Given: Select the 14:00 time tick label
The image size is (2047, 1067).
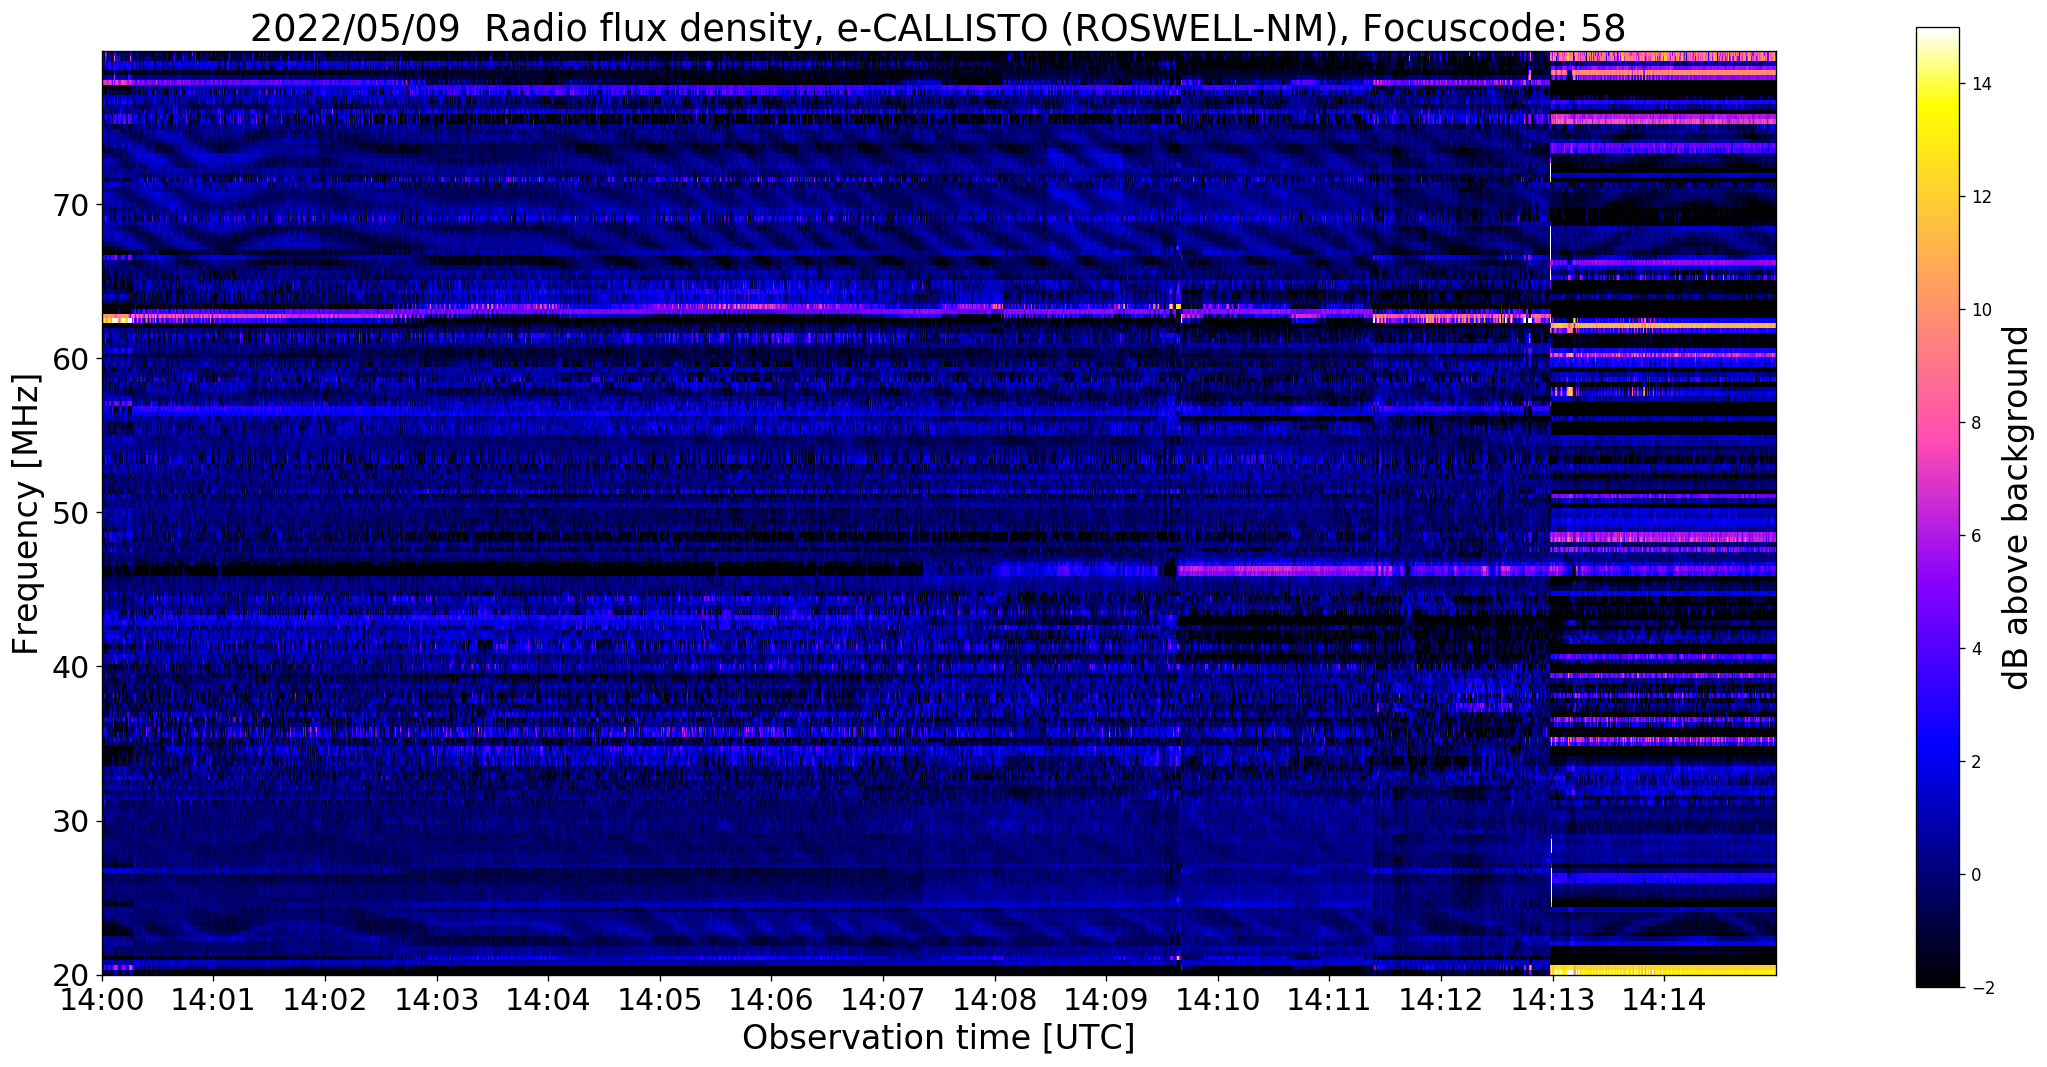Looking at the screenshot, I should point(102,998).
